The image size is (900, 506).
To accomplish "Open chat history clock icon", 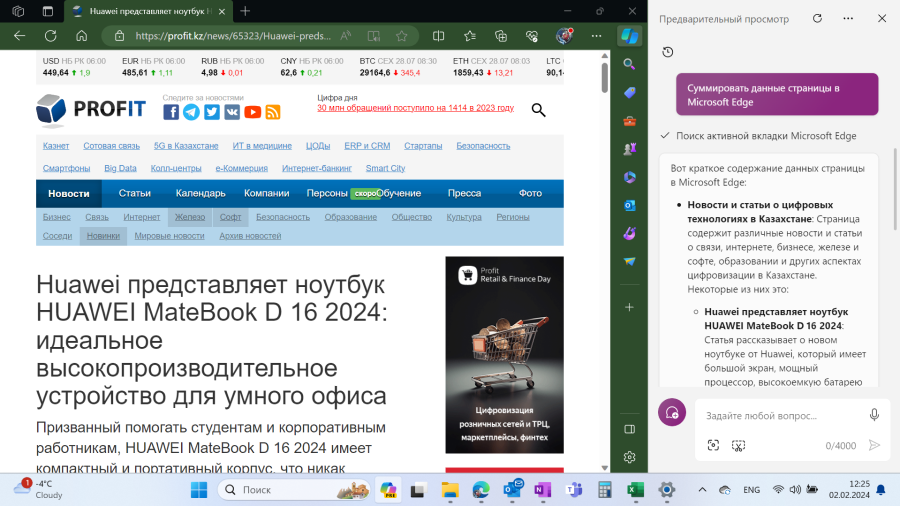I will 668,52.
